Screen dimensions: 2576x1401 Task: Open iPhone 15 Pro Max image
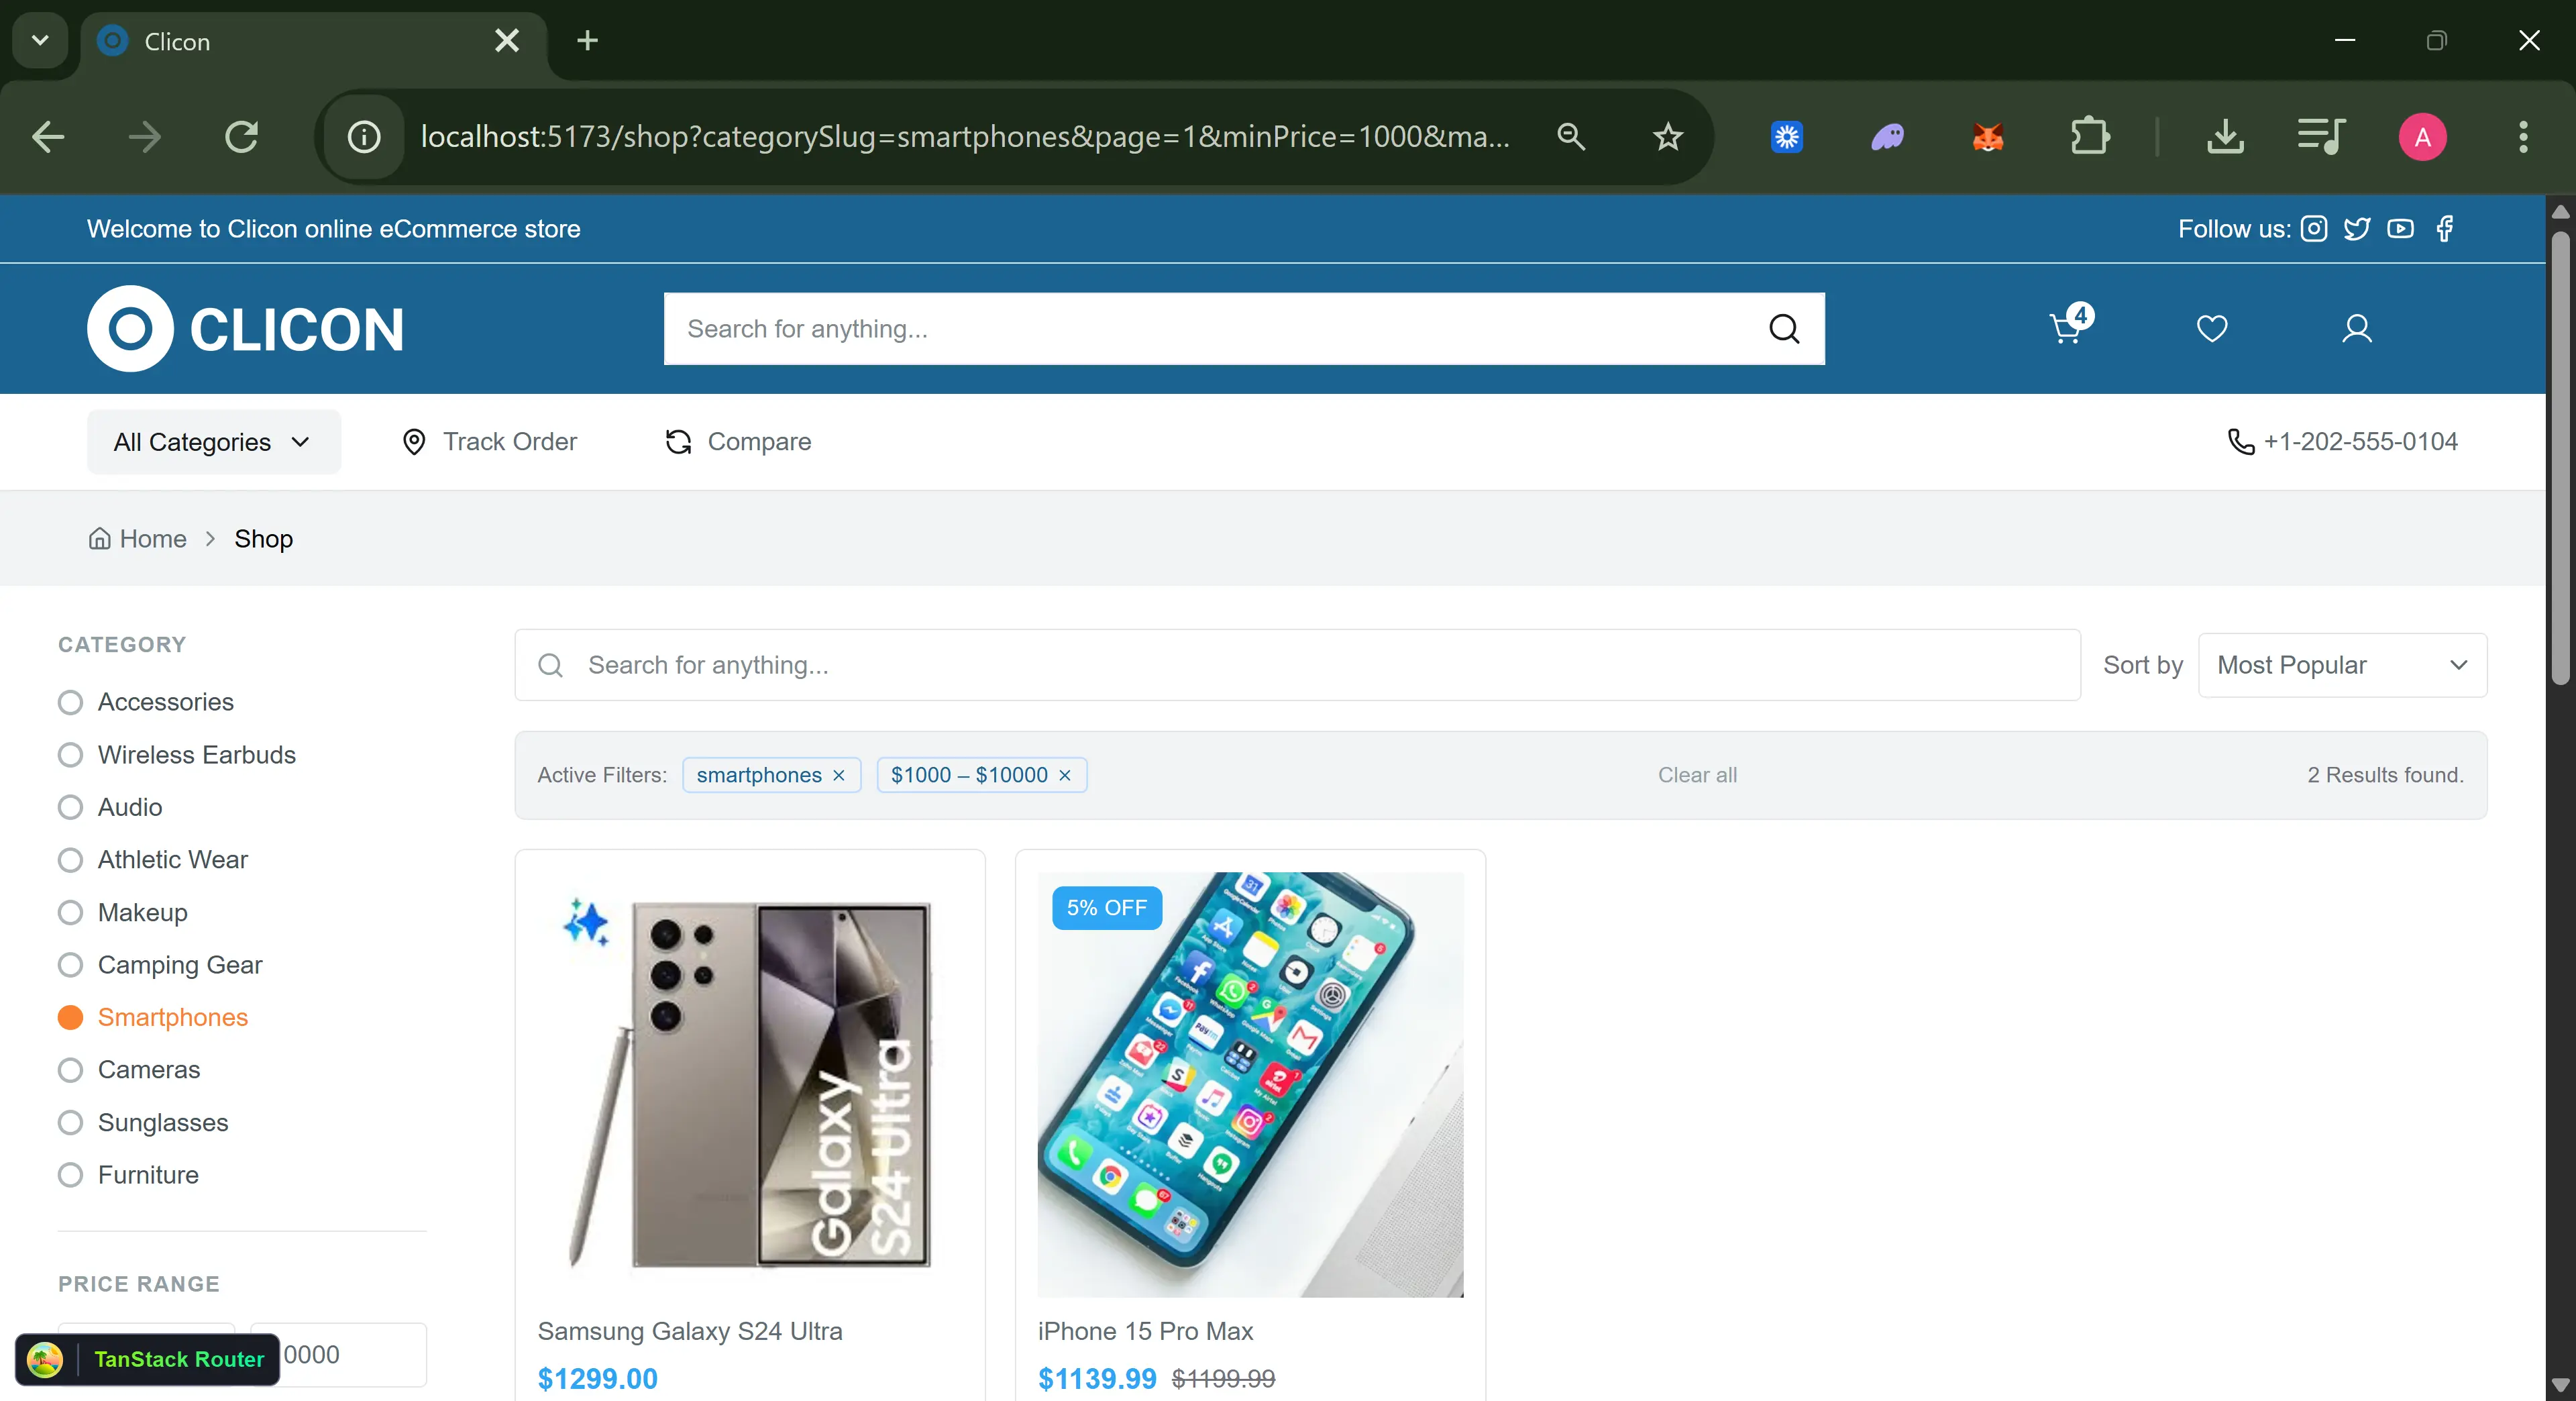pos(1250,1084)
